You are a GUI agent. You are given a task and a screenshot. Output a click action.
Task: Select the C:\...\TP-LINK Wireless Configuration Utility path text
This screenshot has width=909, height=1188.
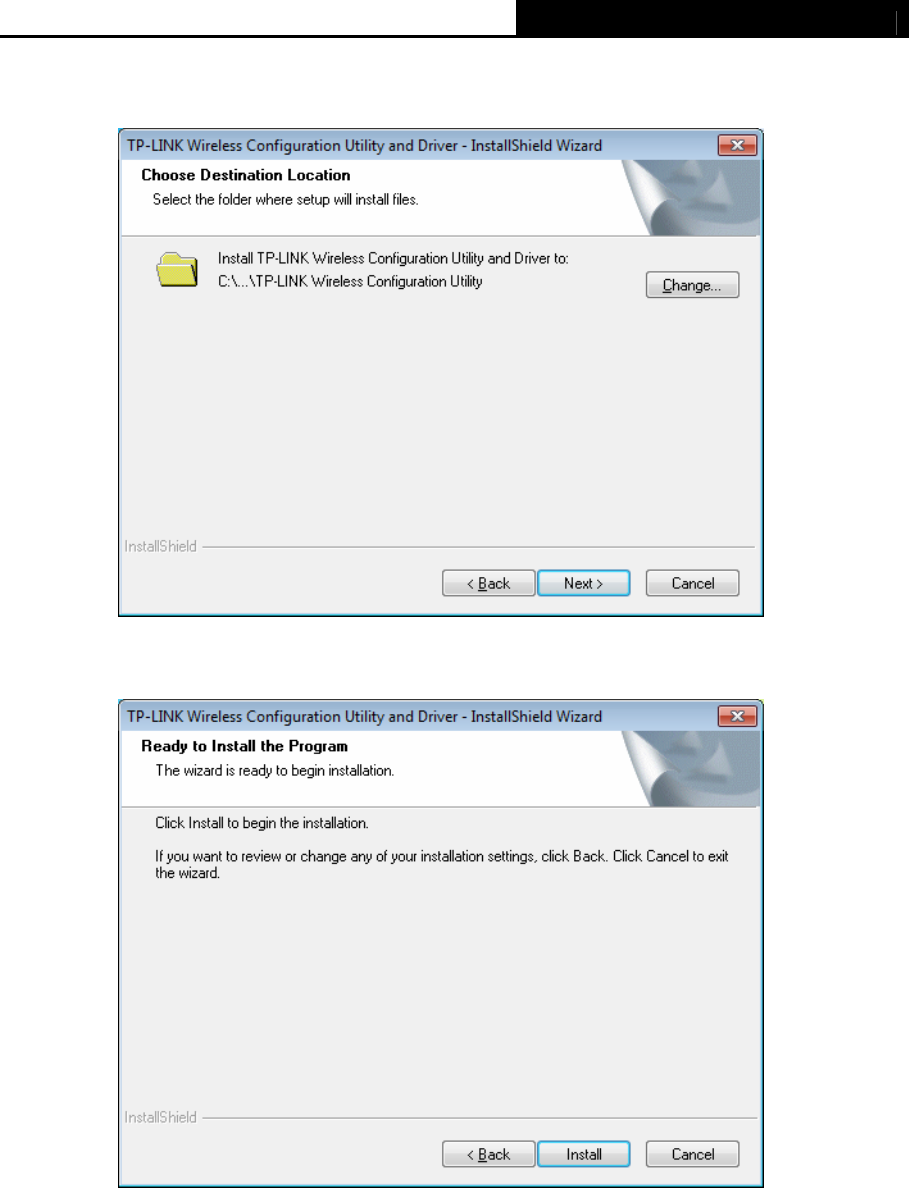tap(350, 281)
